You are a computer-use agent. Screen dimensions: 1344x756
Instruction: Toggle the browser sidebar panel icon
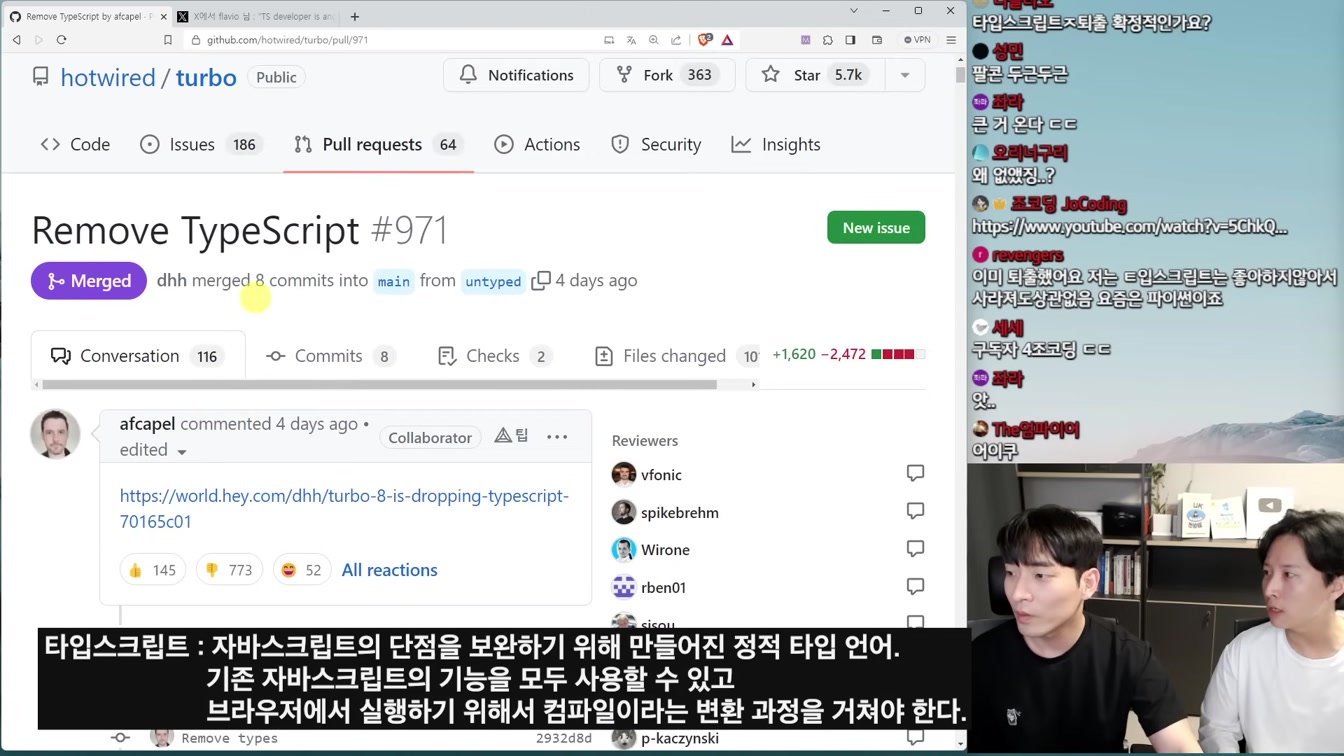pos(850,40)
